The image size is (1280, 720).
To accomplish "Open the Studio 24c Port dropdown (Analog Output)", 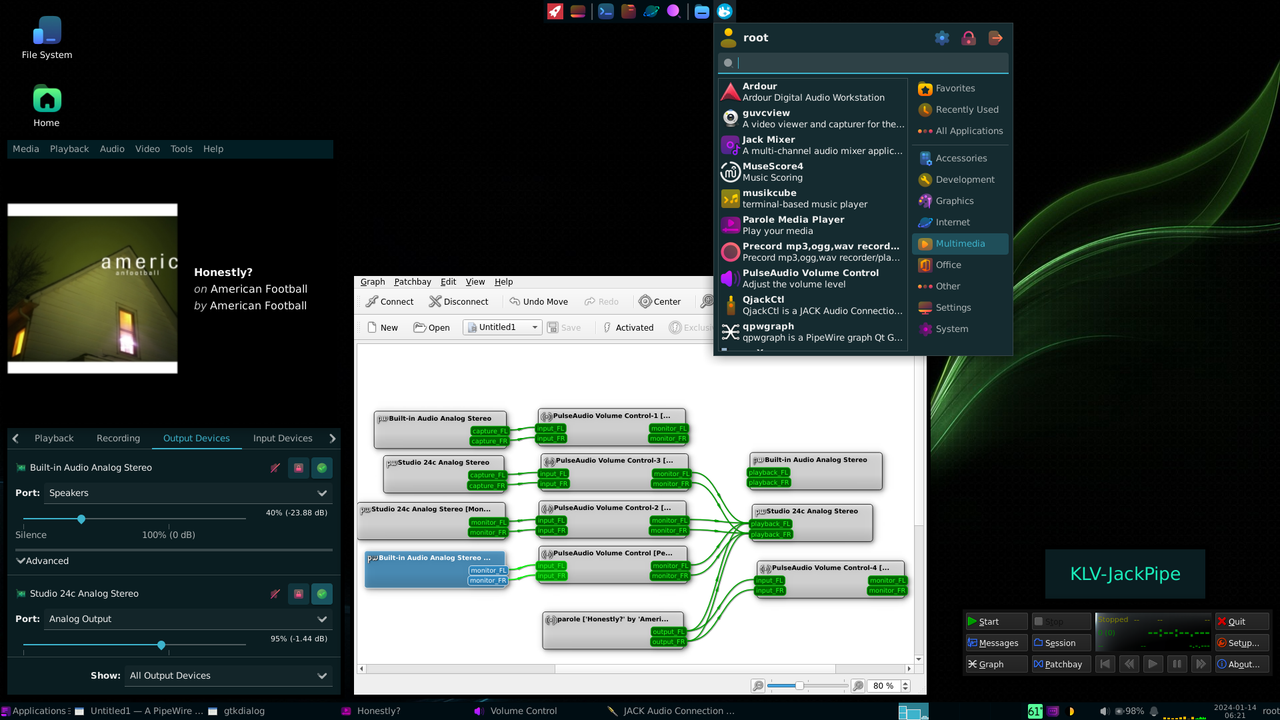I will [x=189, y=619].
